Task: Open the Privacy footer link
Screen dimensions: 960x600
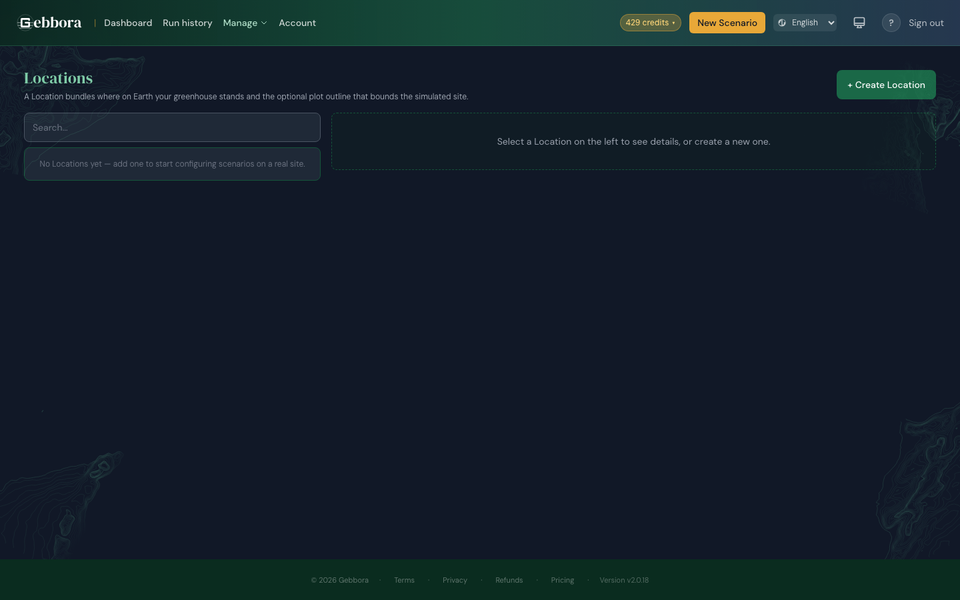Action: [x=455, y=580]
